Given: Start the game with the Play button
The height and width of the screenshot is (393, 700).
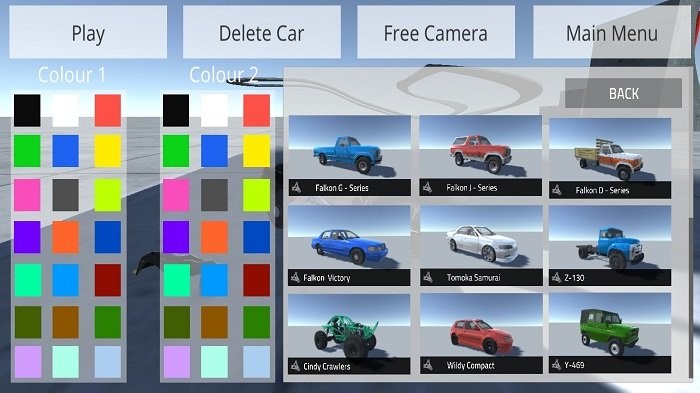Looking at the screenshot, I should point(88,32).
